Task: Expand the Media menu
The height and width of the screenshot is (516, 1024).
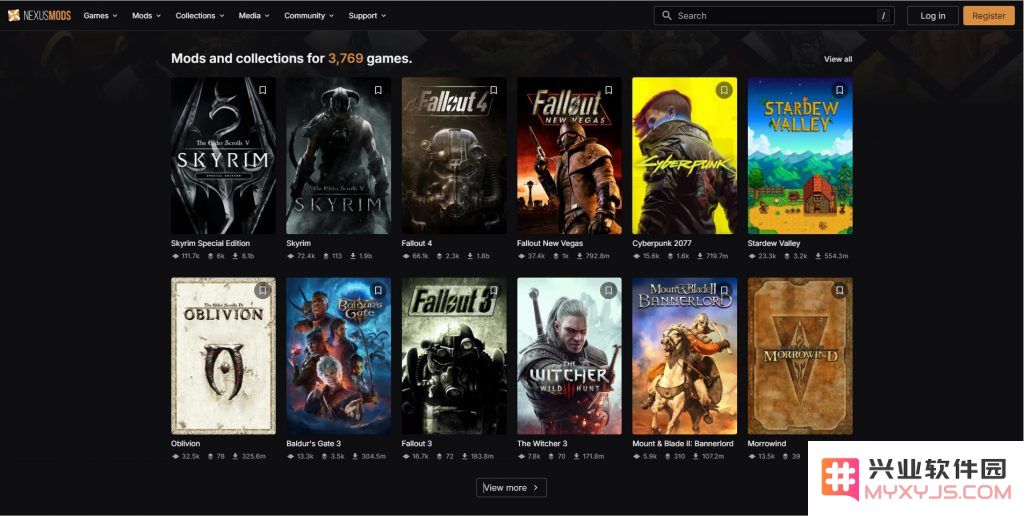Action: pyautogui.click(x=254, y=16)
